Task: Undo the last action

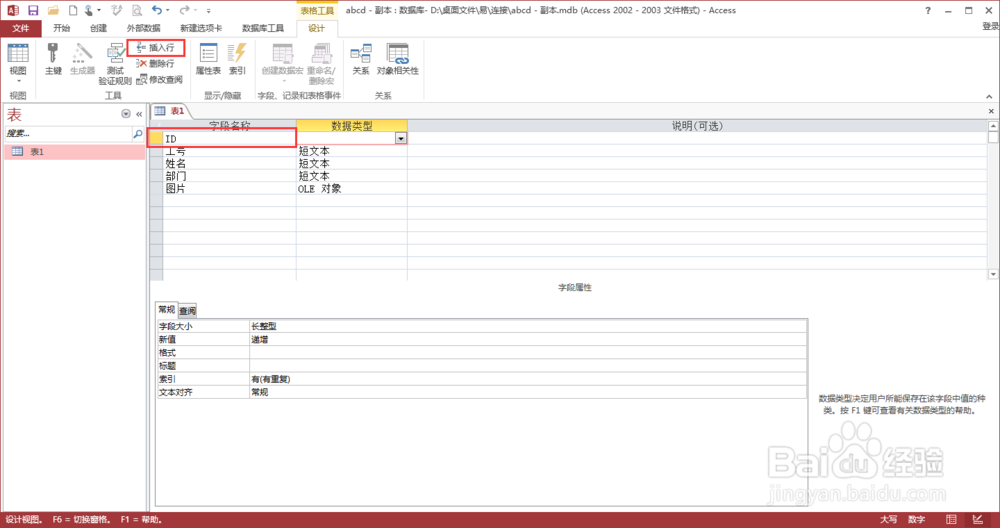Action: click(157, 10)
